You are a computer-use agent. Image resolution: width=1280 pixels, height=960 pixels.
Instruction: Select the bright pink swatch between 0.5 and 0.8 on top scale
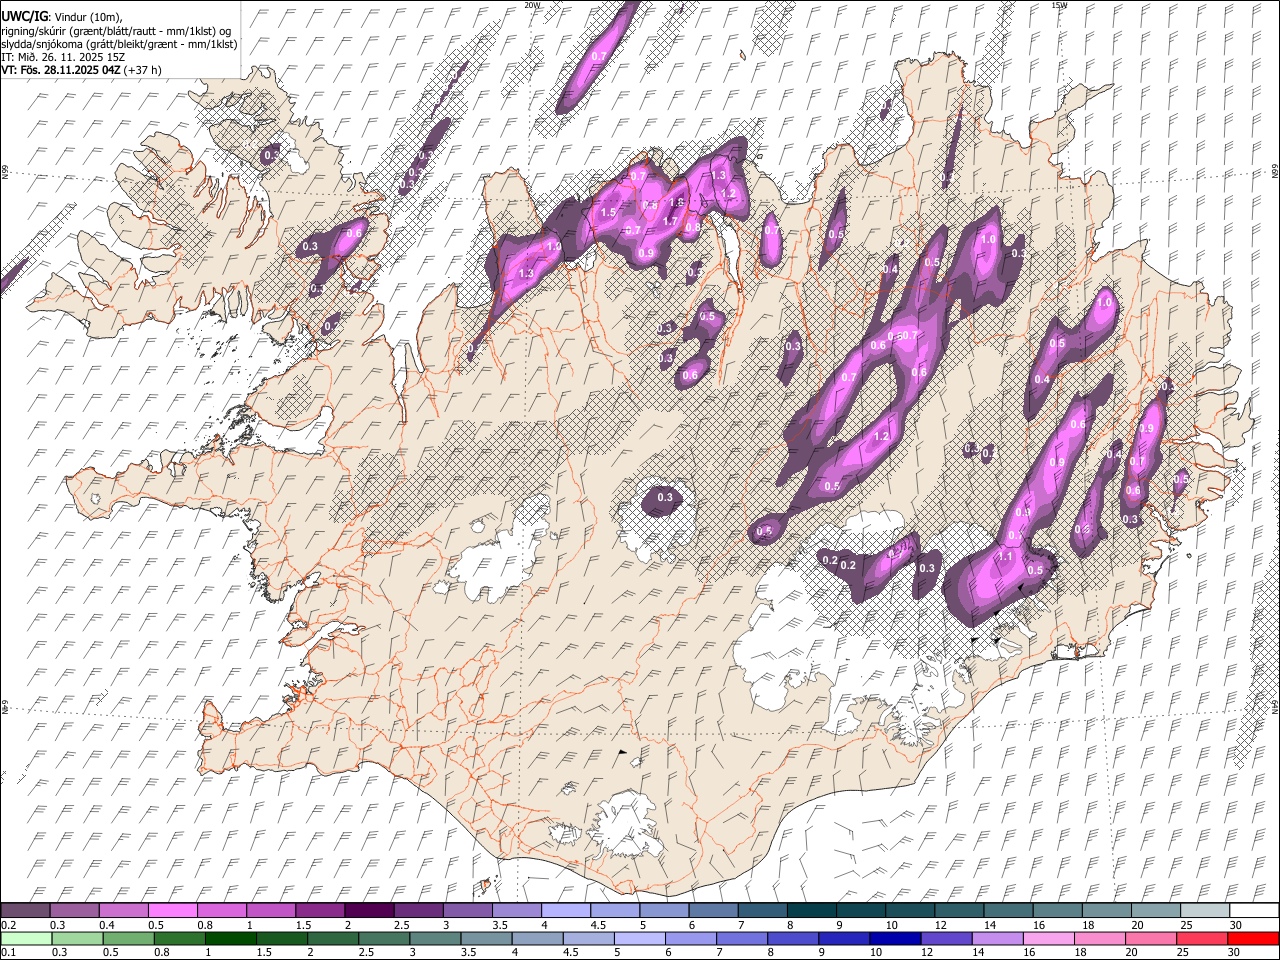pyautogui.click(x=173, y=910)
